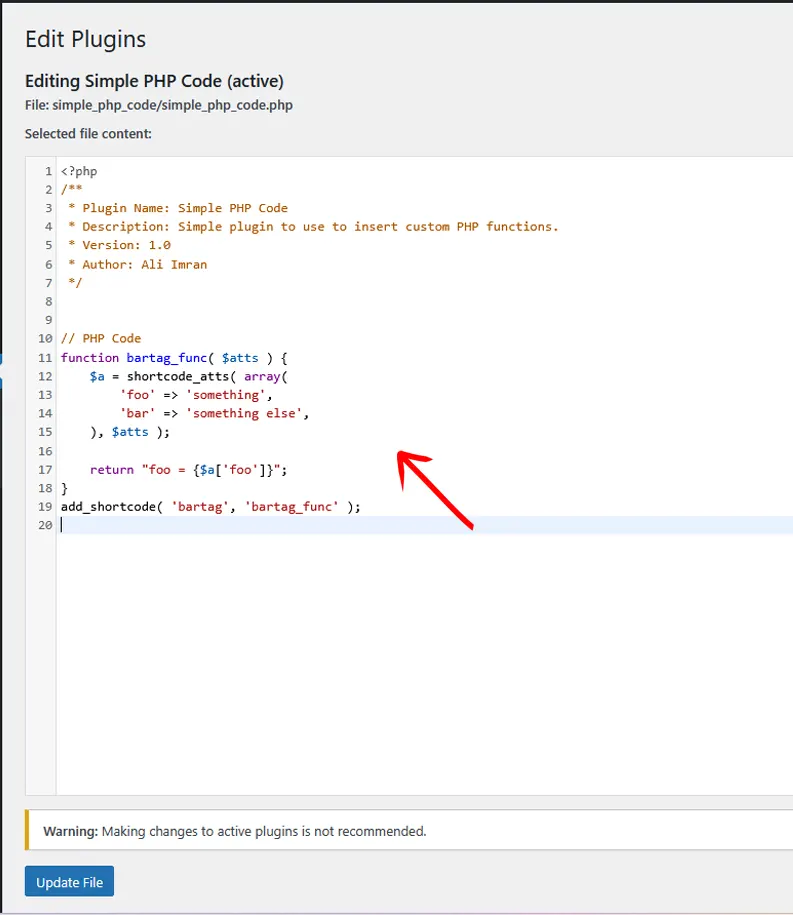Image resolution: width=793 pixels, height=915 pixels.
Task: Click the $atts variable on line 15
Action: point(133,432)
